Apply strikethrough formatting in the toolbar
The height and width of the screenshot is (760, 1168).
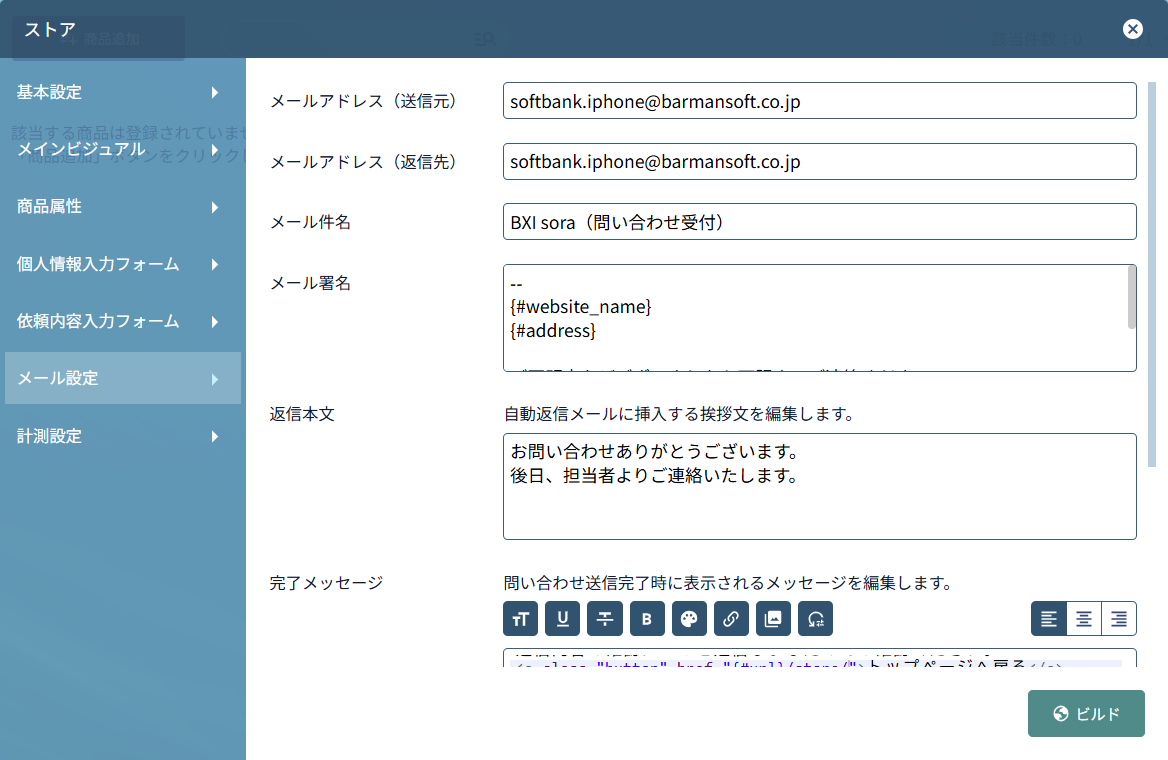point(605,618)
